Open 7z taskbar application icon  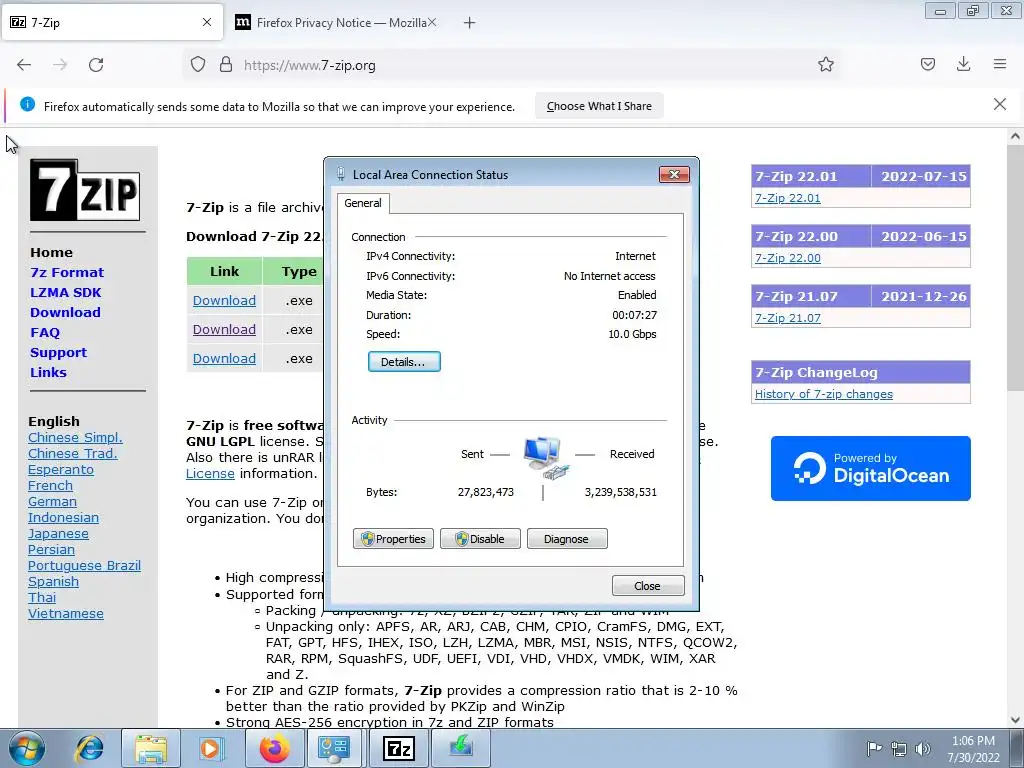(x=398, y=748)
